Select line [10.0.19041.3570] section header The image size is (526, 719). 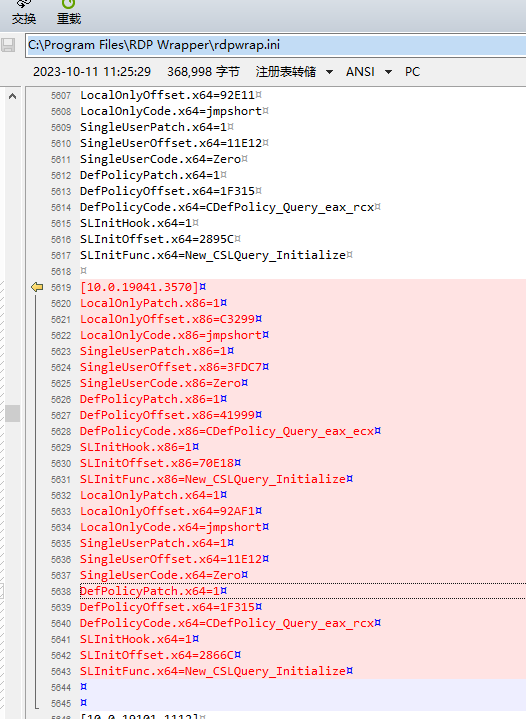[139, 287]
